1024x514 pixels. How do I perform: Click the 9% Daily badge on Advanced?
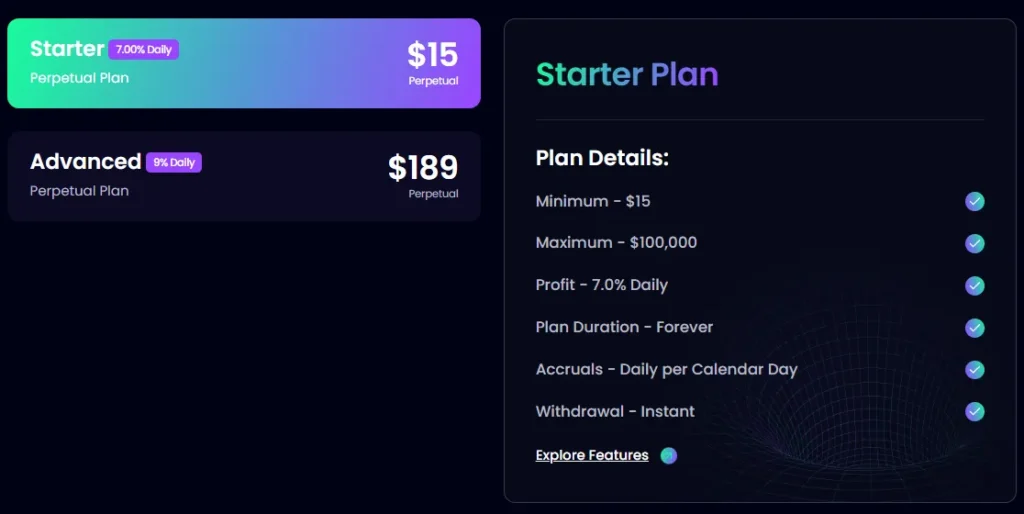coord(174,162)
